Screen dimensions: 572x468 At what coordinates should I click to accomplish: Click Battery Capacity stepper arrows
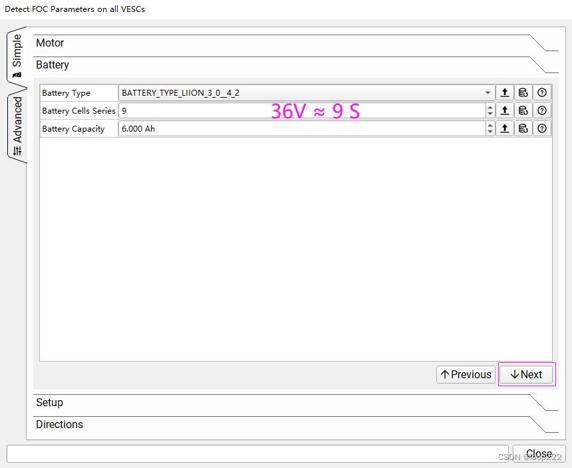coord(490,128)
